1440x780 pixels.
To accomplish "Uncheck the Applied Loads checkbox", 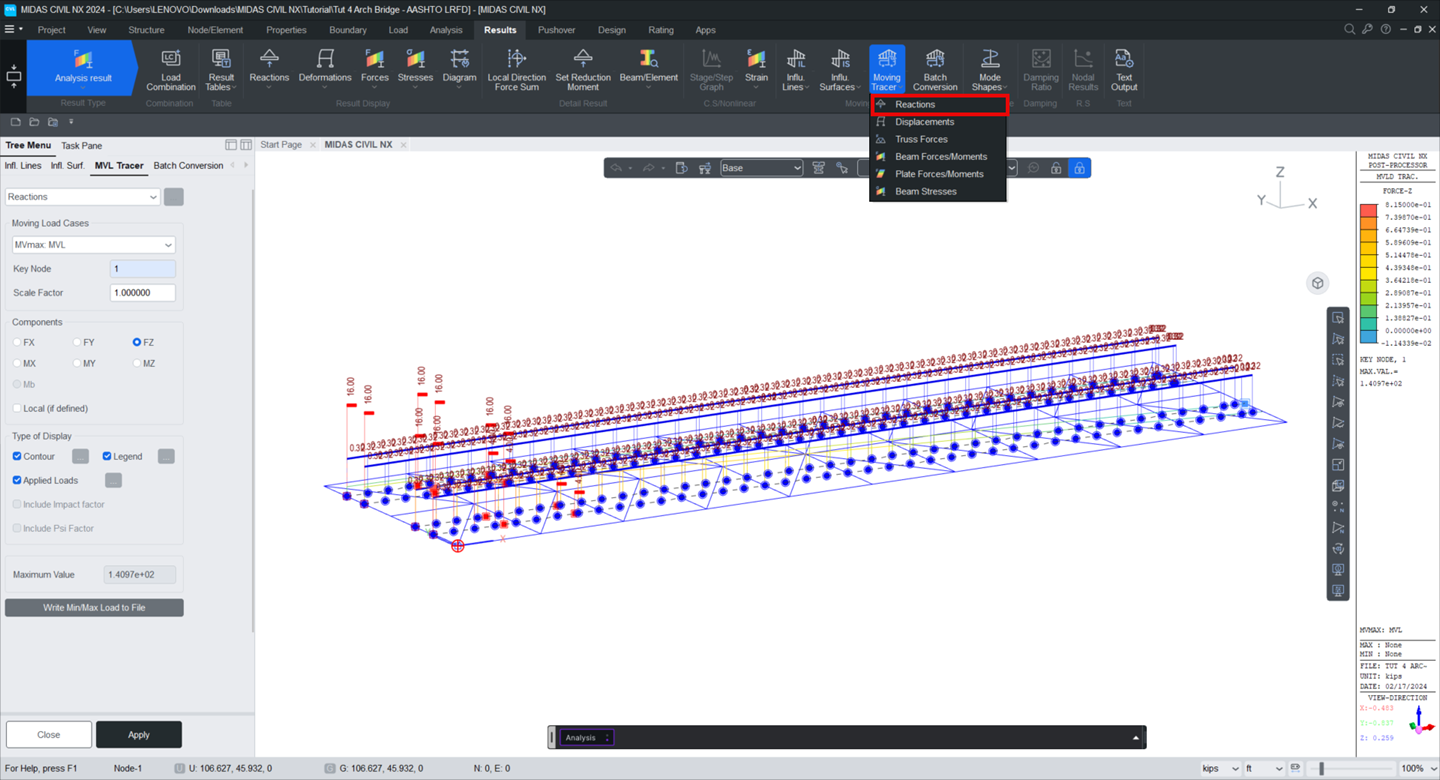I will coord(17,480).
